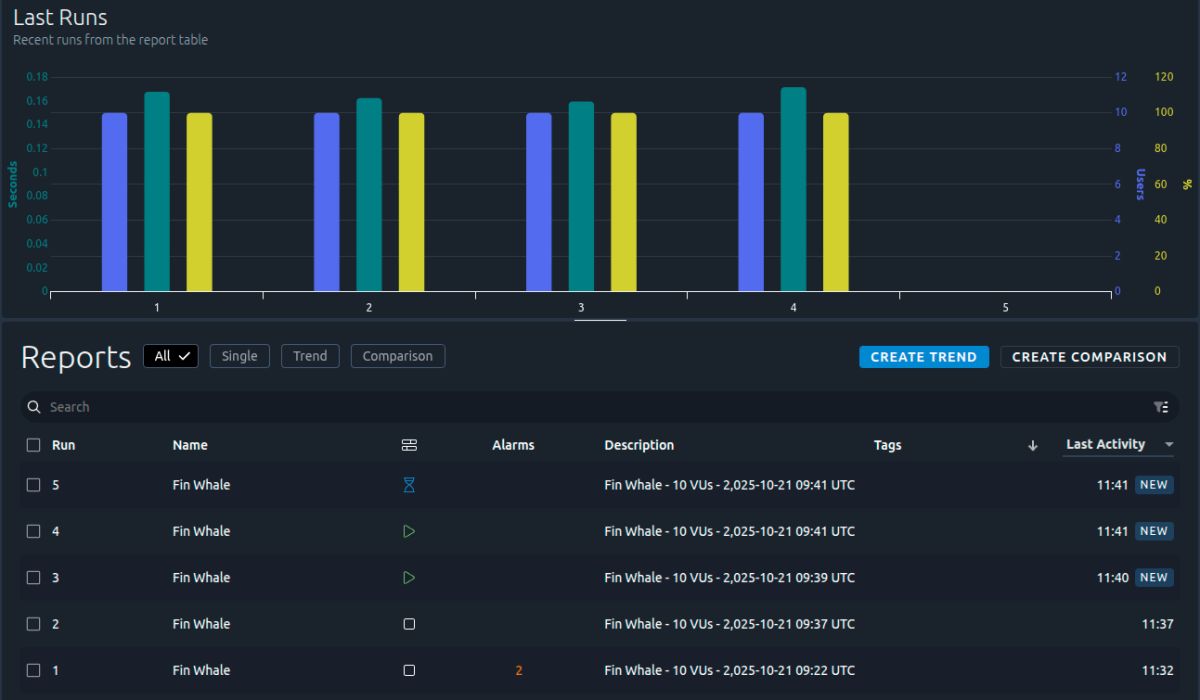Click the yellow percent bar for run 3

point(623,202)
